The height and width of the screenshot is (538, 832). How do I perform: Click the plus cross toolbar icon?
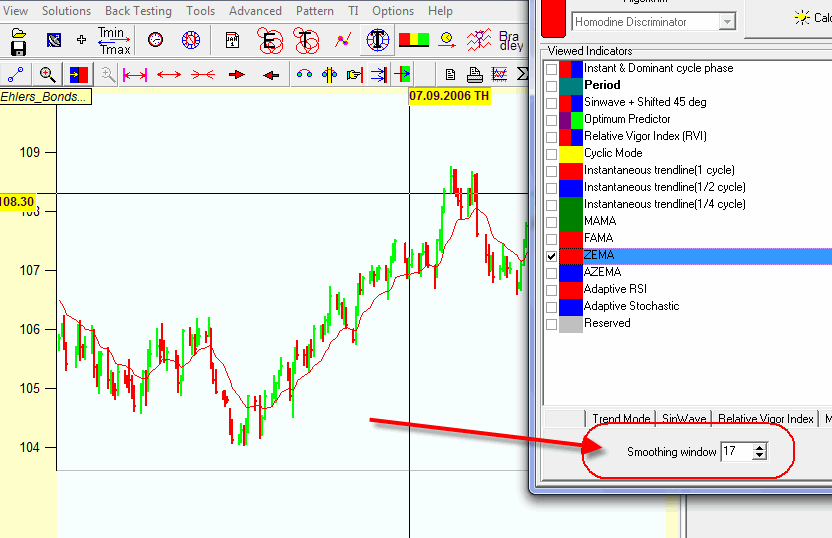(81, 40)
